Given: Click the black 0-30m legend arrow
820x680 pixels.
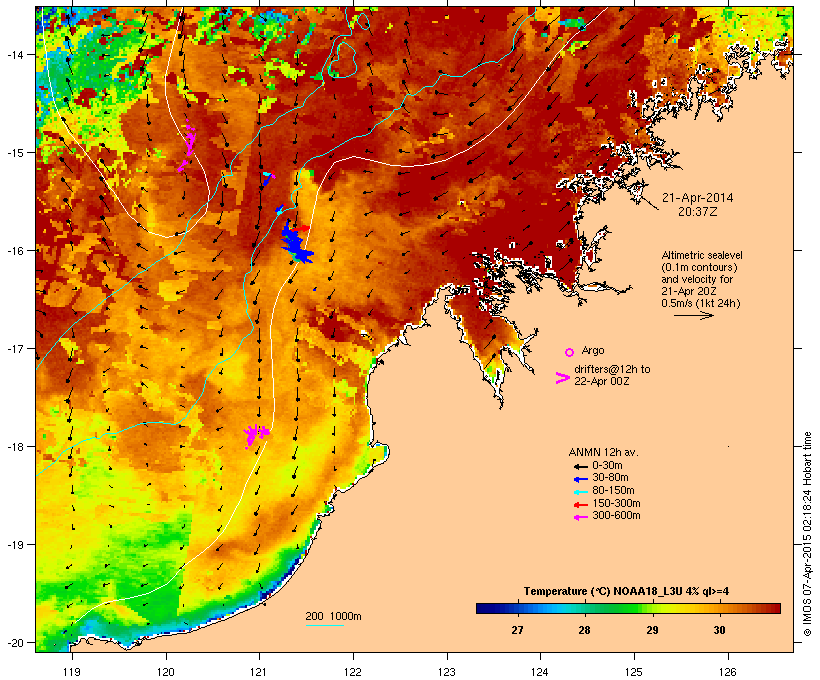Looking at the screenshot, I should pos(580,466).
